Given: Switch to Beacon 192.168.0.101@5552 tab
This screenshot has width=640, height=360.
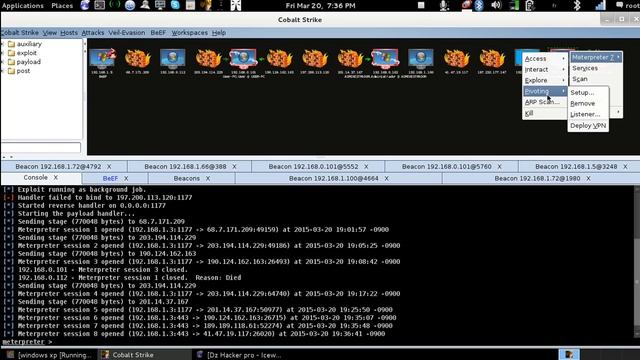Looking at the screenshot, I should 318,167.
